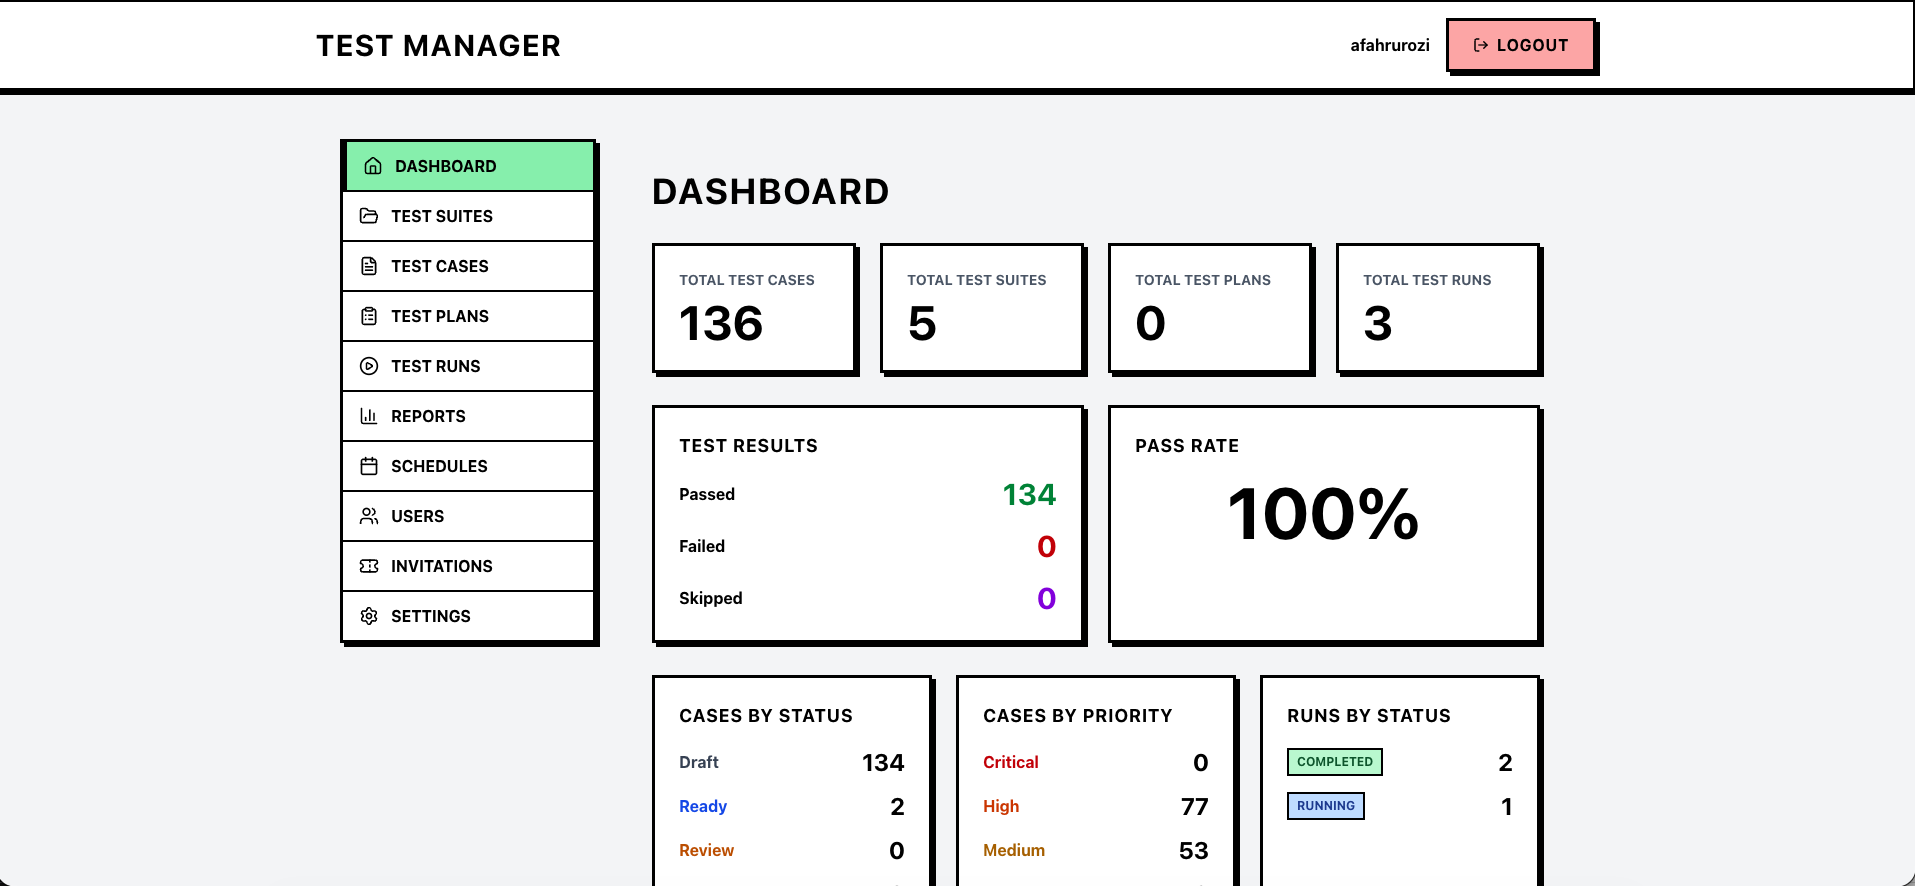Click the Total Test Plans card
Viewport: 1915px width, 886px height.
pos(1211,308)
